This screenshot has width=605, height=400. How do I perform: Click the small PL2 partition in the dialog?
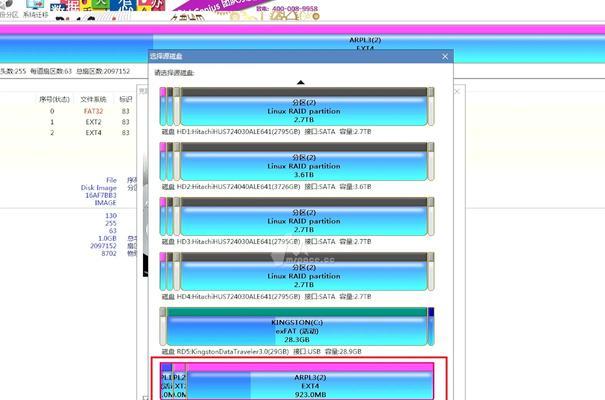point(179,381)
